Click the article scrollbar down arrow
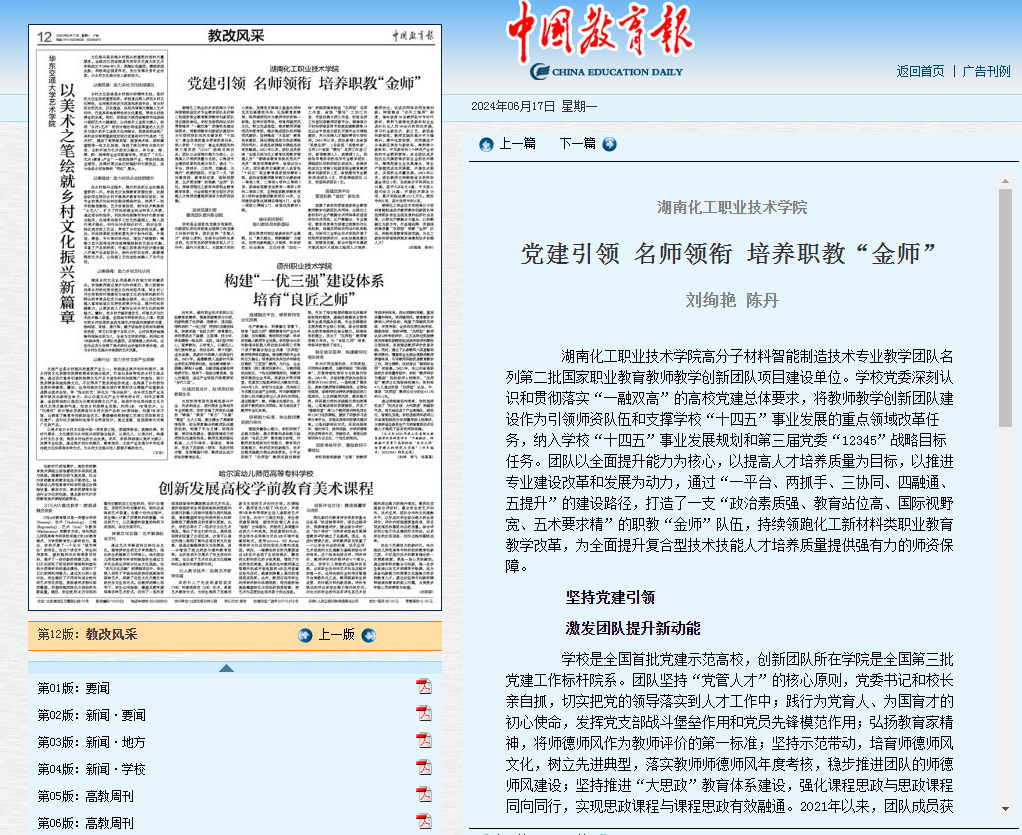 pos(1005,809)
